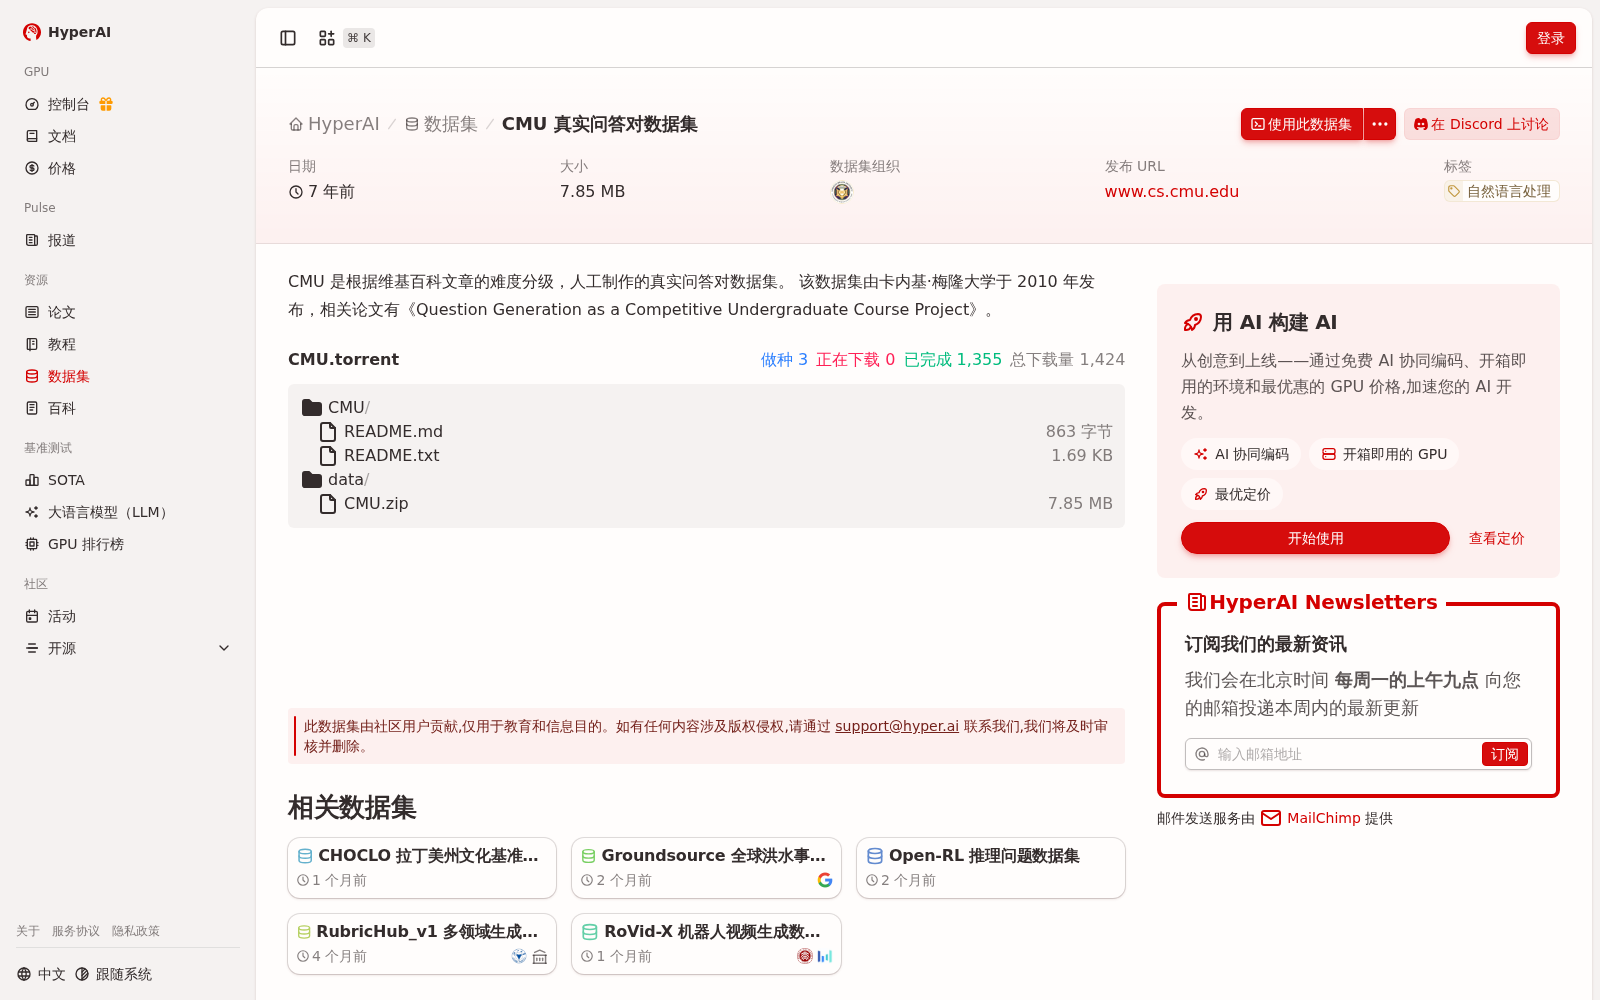Click README.txt file icon
Screen dimensions: 1600x1000
point(328,455)
